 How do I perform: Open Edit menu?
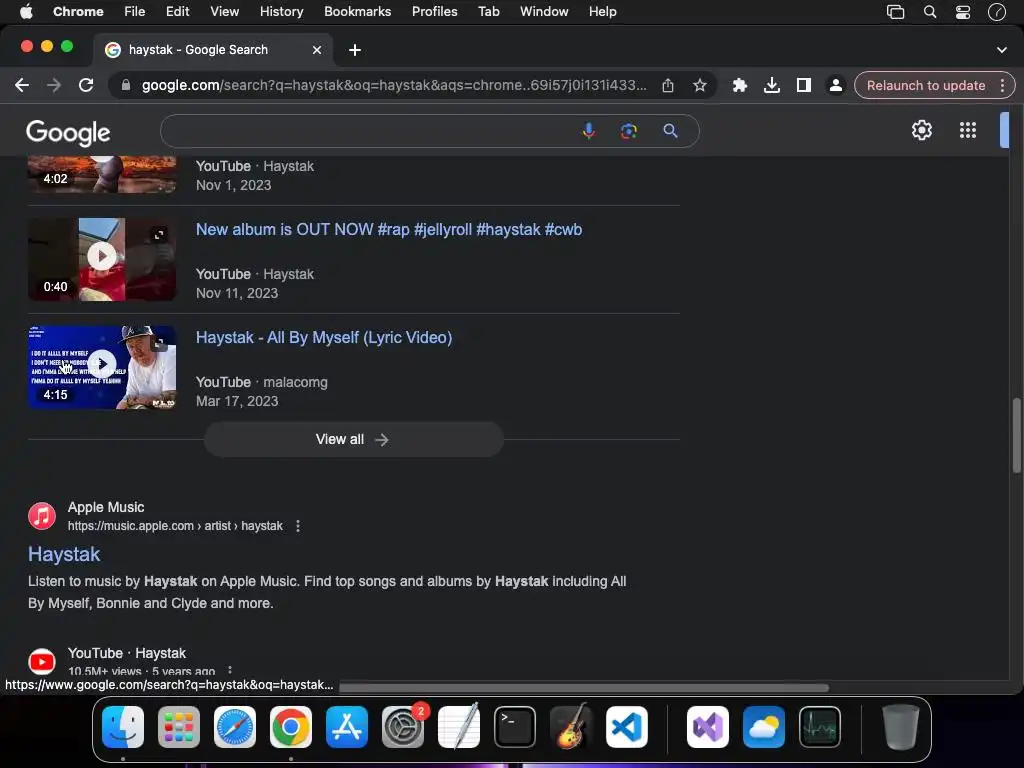[177, 11]
